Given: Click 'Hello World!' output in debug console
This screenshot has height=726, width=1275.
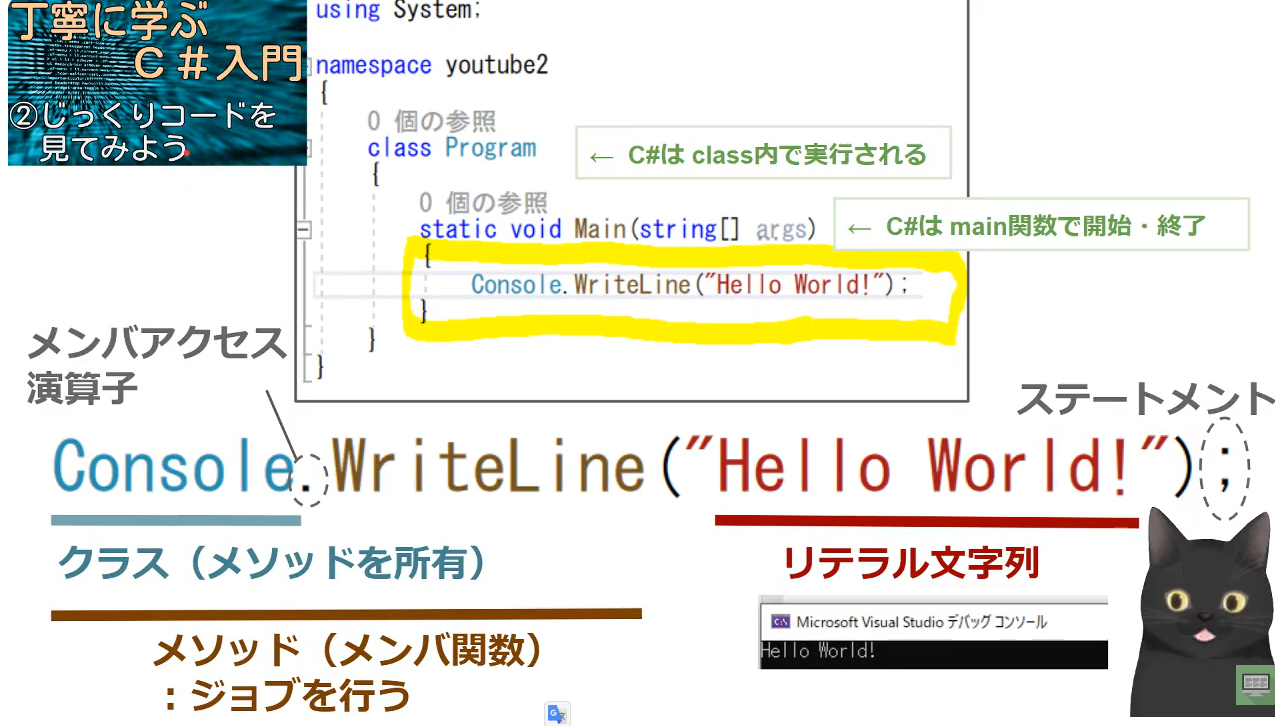Looking at the screenshot, I should coord(818,651).
